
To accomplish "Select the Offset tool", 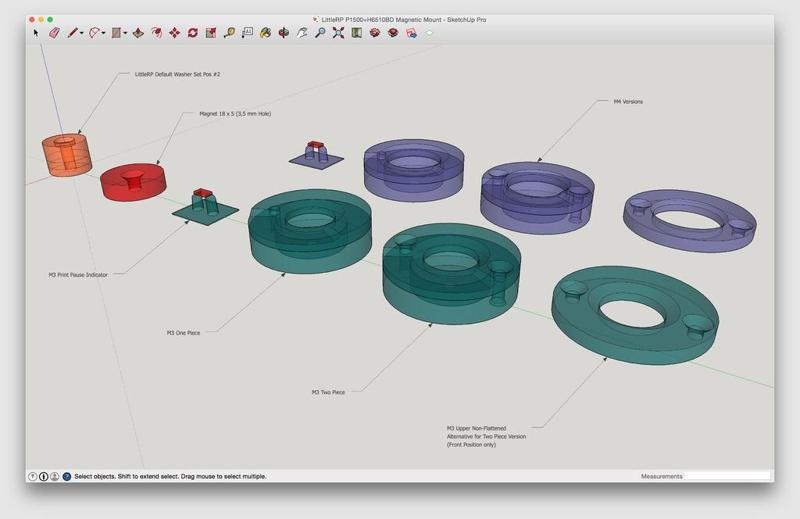I will pyautogui.click(x=157, y=33).
